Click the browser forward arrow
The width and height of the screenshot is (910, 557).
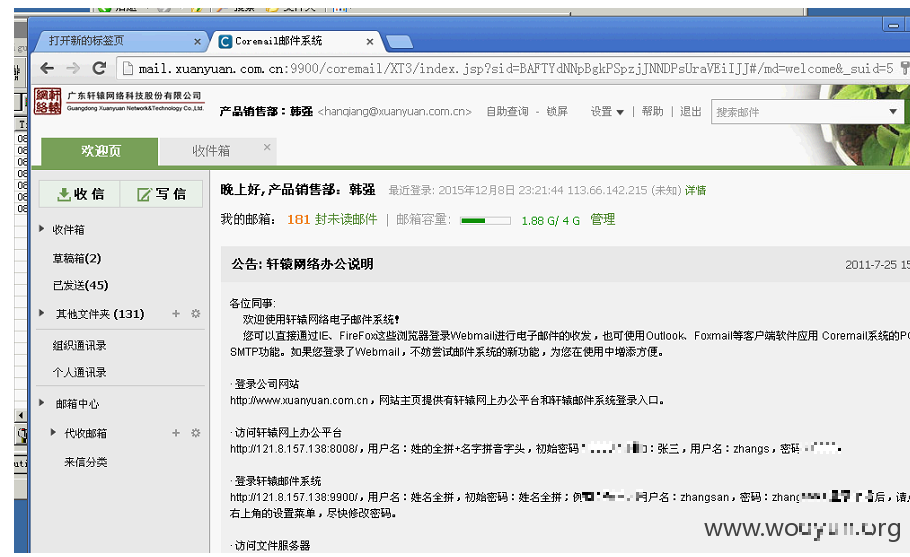[73, 68]
